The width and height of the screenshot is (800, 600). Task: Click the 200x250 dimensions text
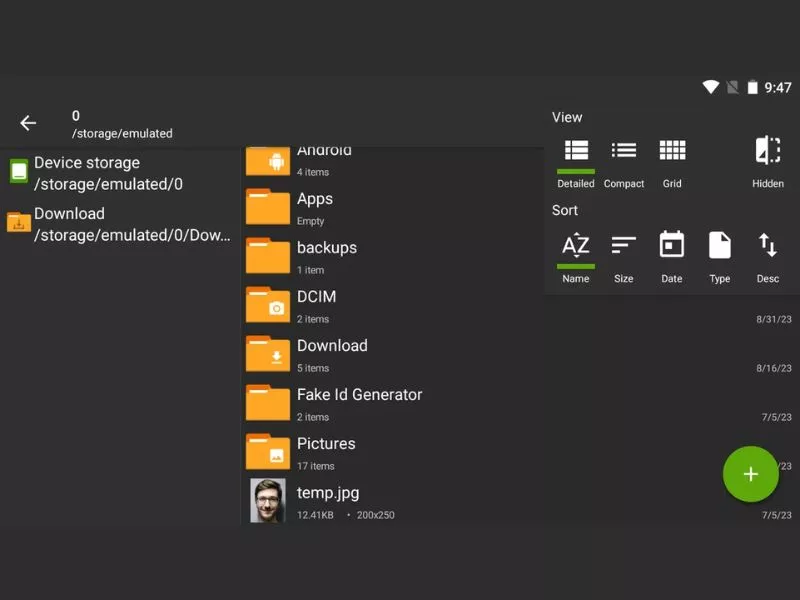(376, 515)
